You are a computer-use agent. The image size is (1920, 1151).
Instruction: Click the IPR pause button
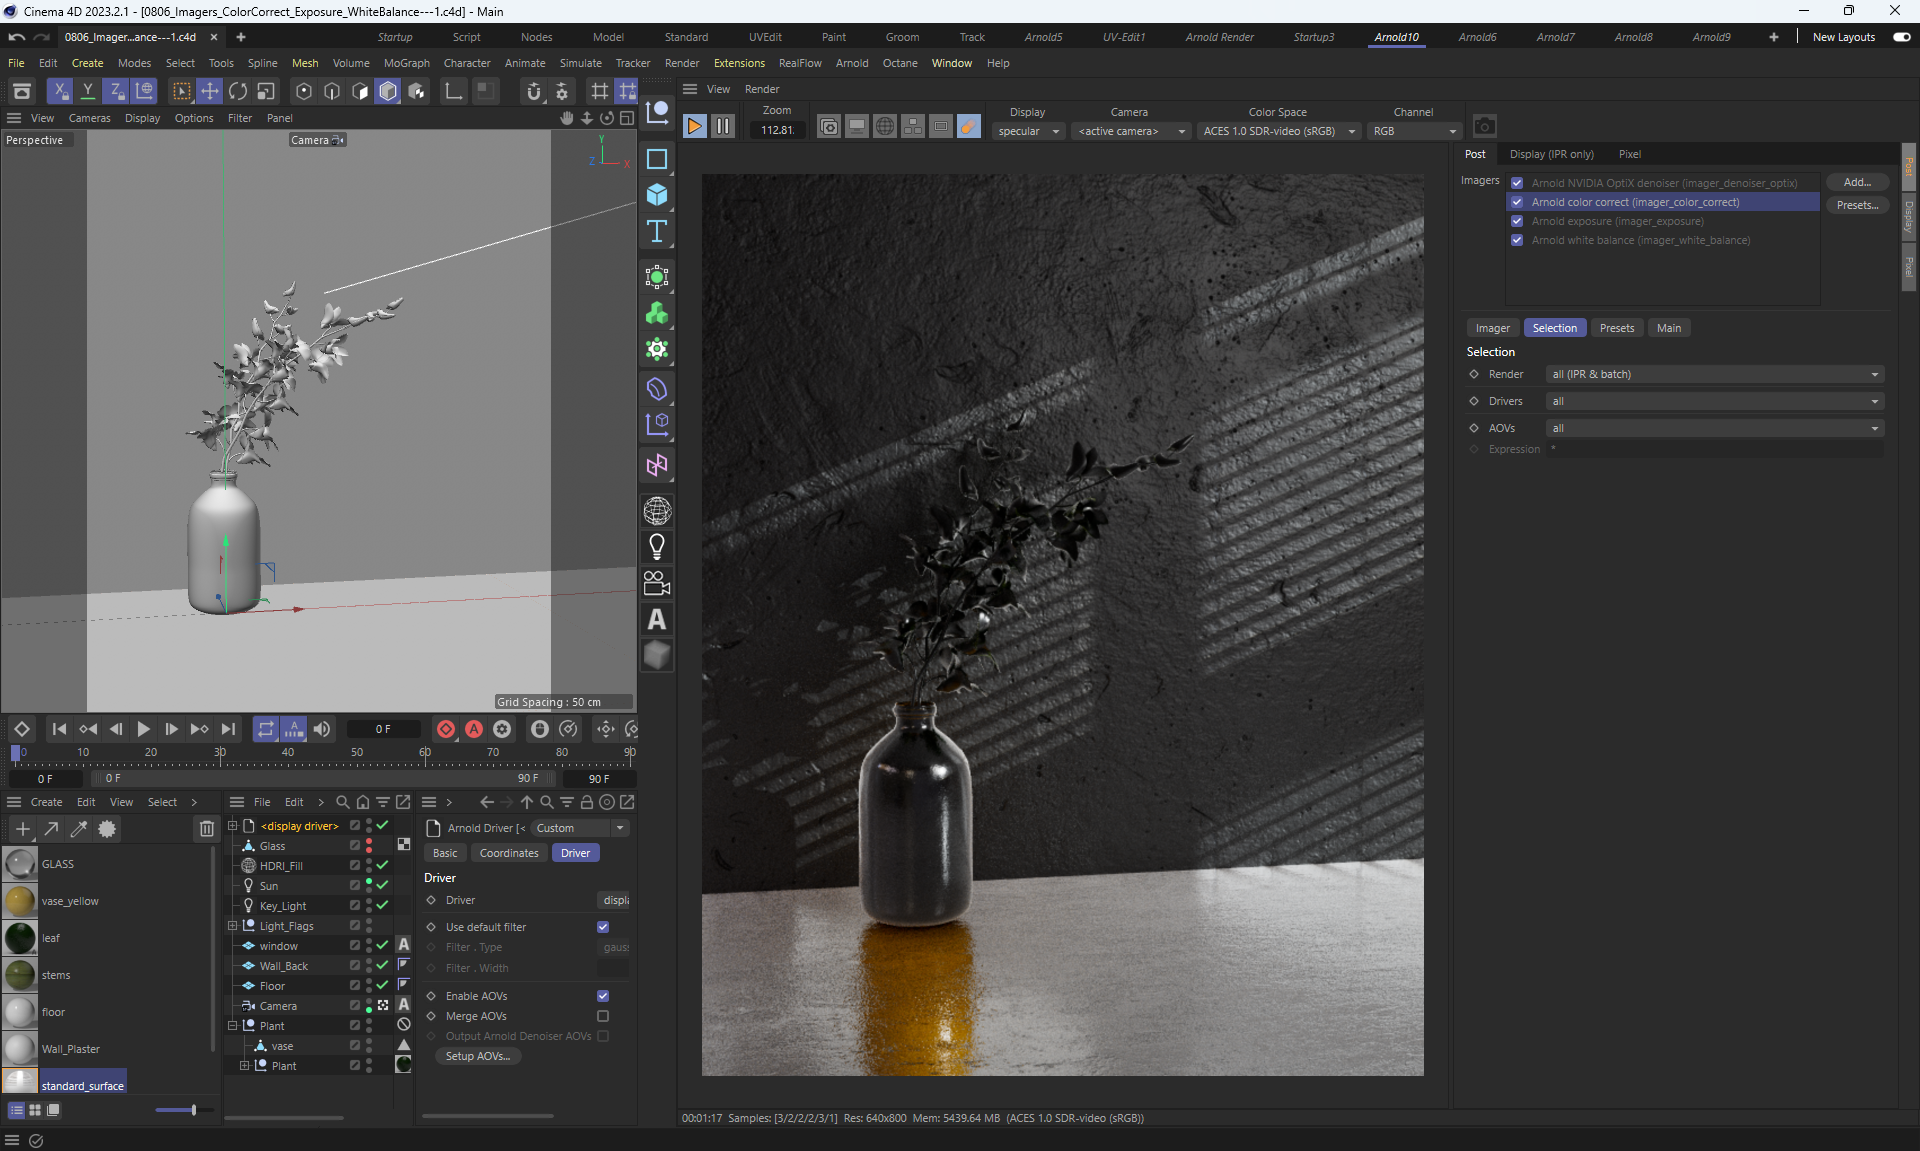[x=723, y=126]
